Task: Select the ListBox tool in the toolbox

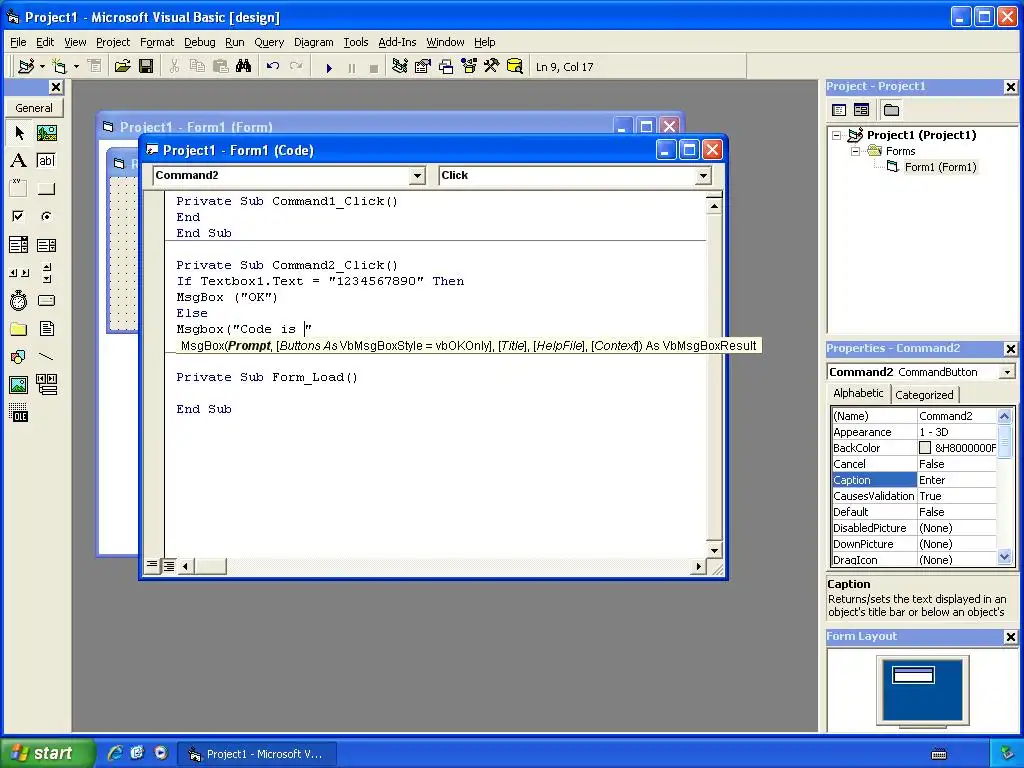Action: [46, 245]
